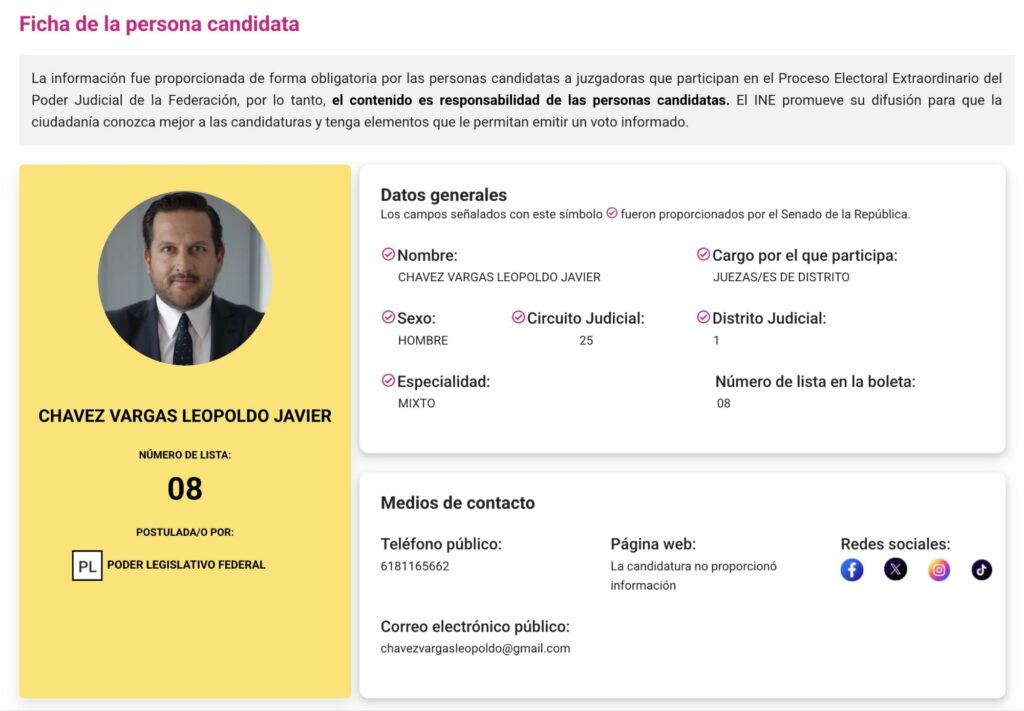Open the candidate's X (Twitter) icon
Screen dimensions: 1024x711
[895, 570]
